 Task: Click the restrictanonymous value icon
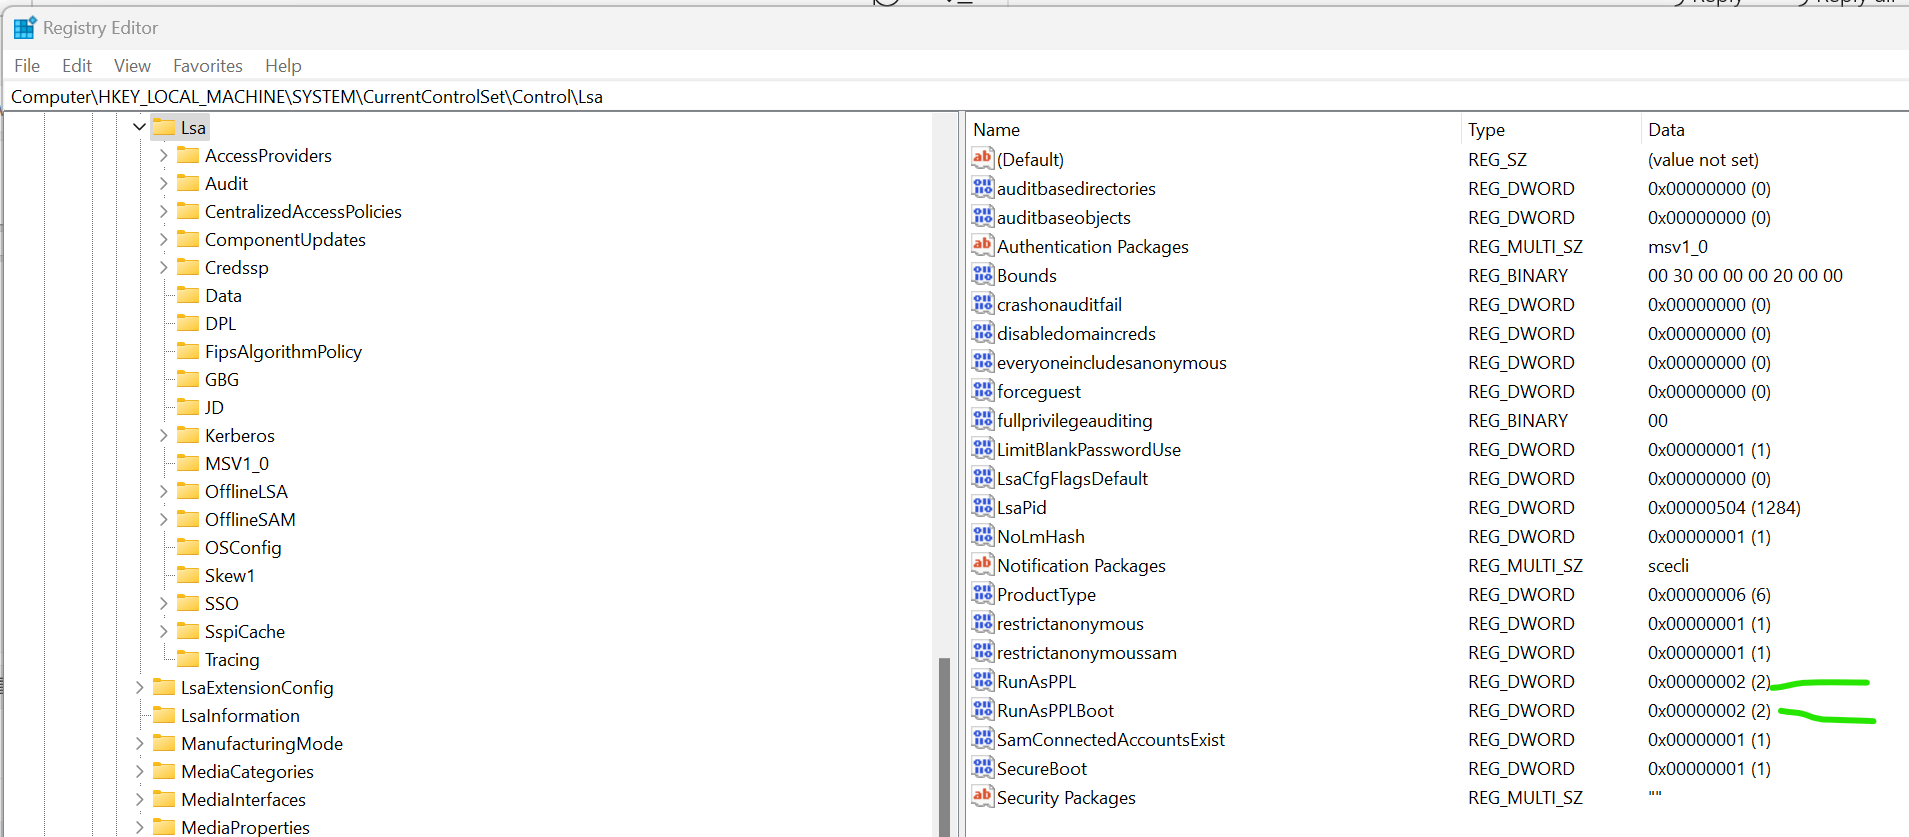(x=983, y=622)
